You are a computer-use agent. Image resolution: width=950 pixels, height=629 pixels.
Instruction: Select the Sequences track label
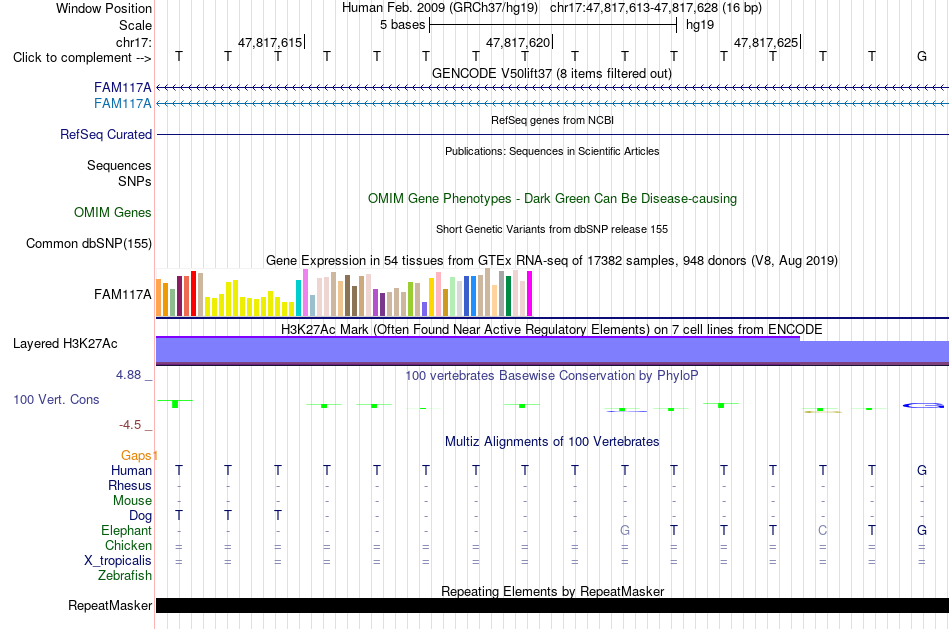click(x=119, y=165)
